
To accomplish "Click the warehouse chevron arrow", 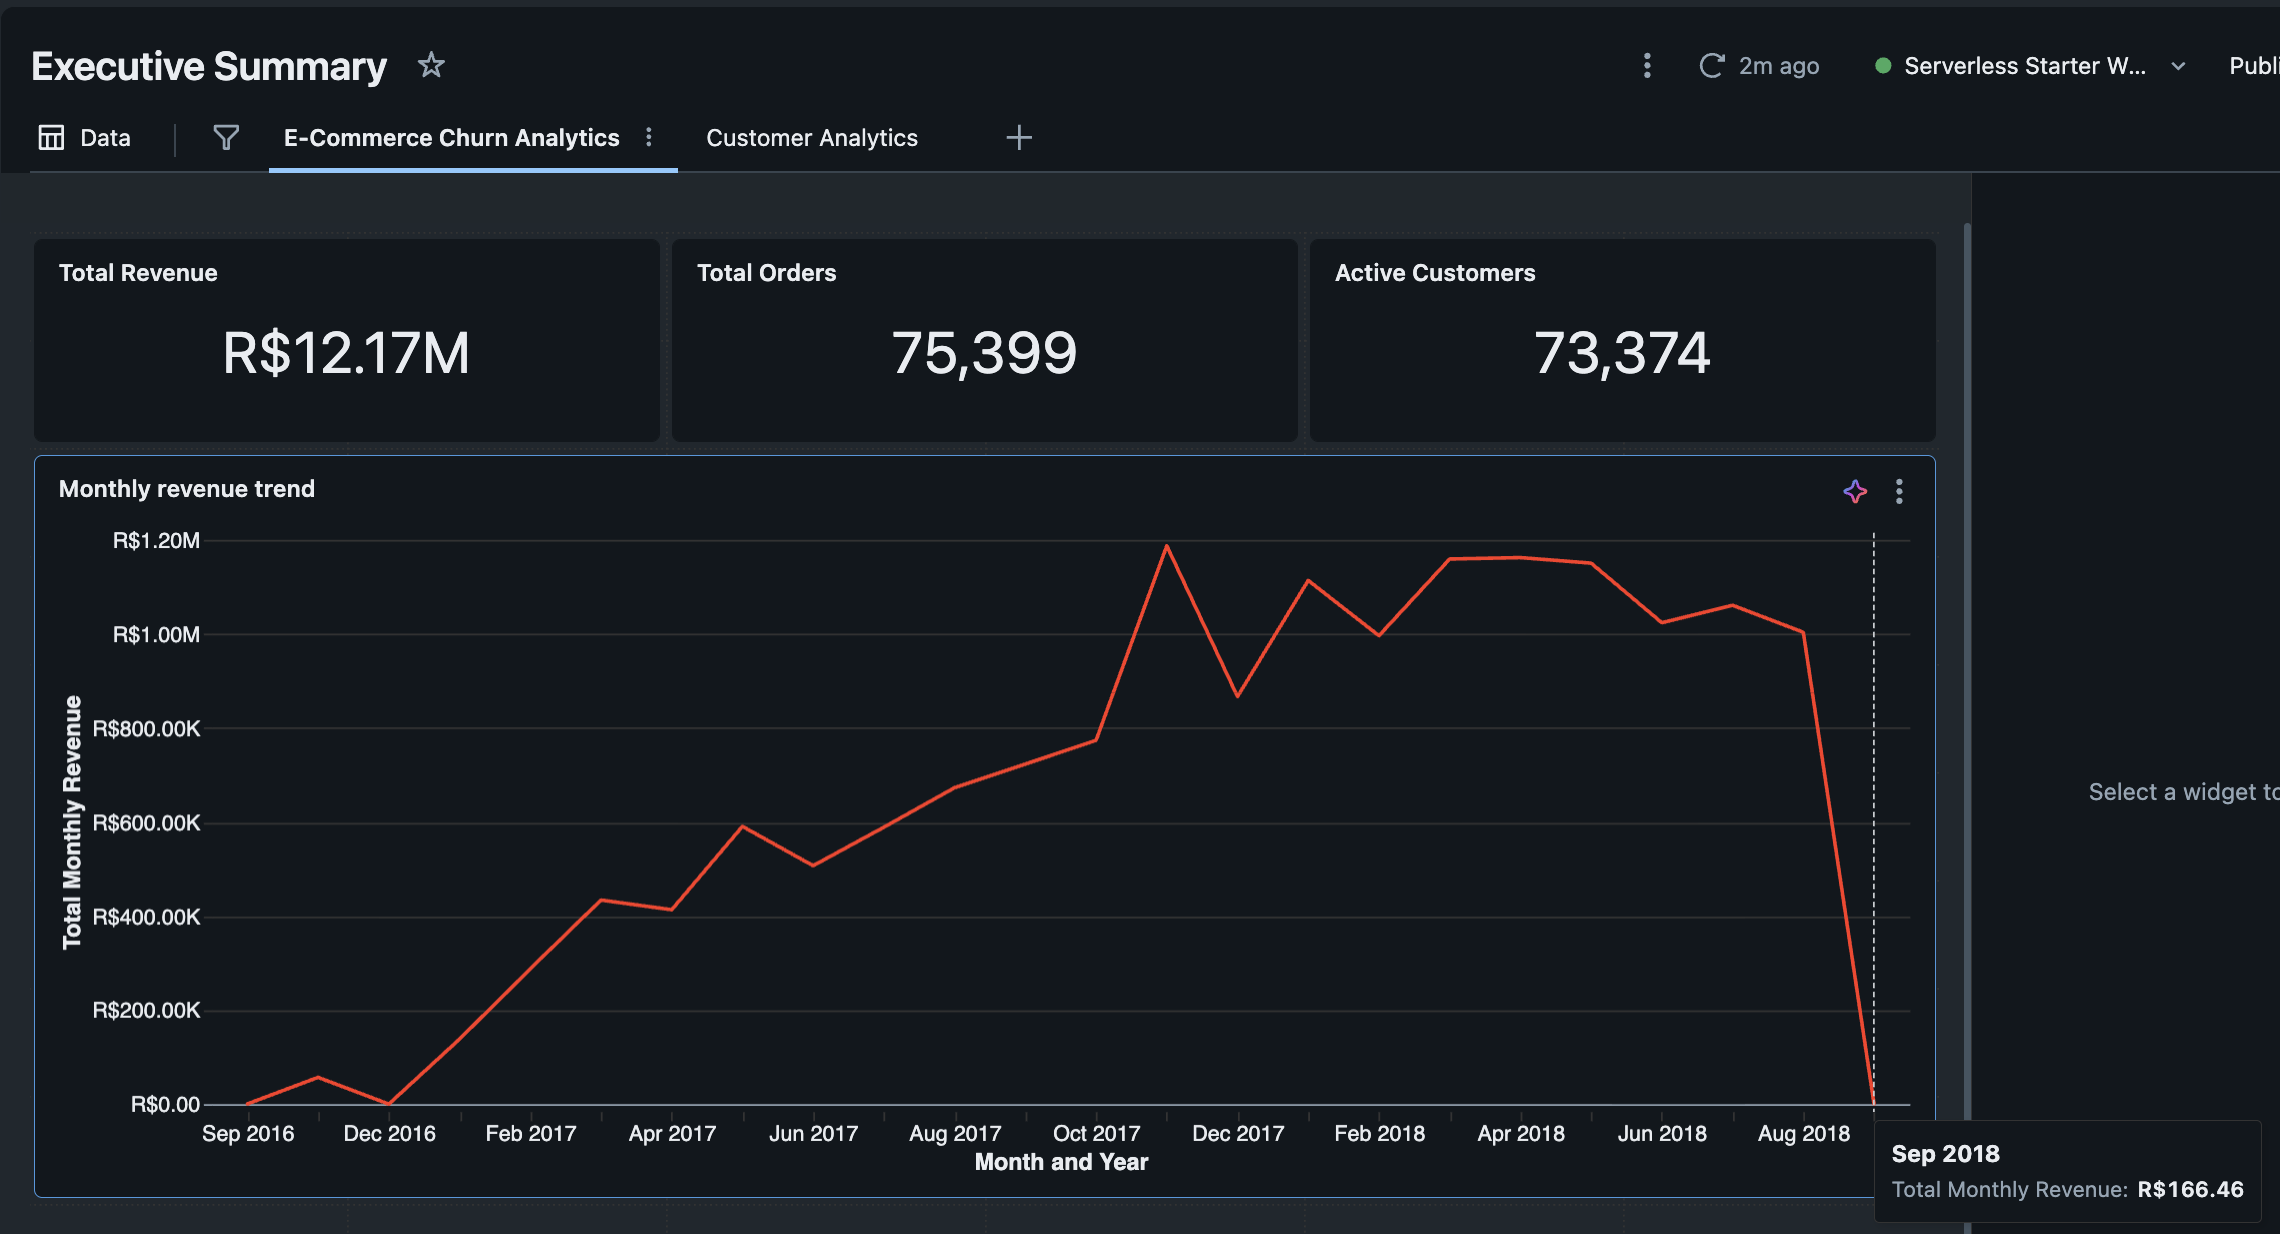I will [x=2178, y=67].
